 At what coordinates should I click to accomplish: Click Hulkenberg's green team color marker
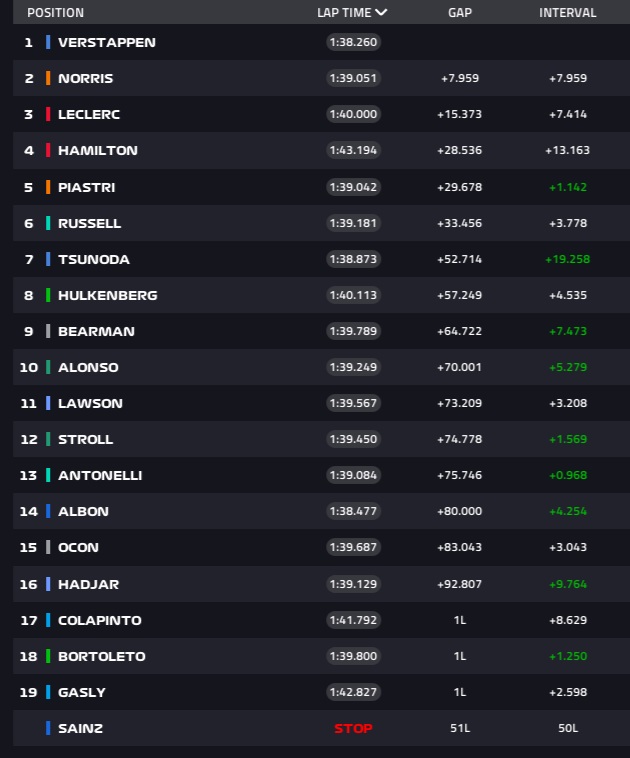48,295
